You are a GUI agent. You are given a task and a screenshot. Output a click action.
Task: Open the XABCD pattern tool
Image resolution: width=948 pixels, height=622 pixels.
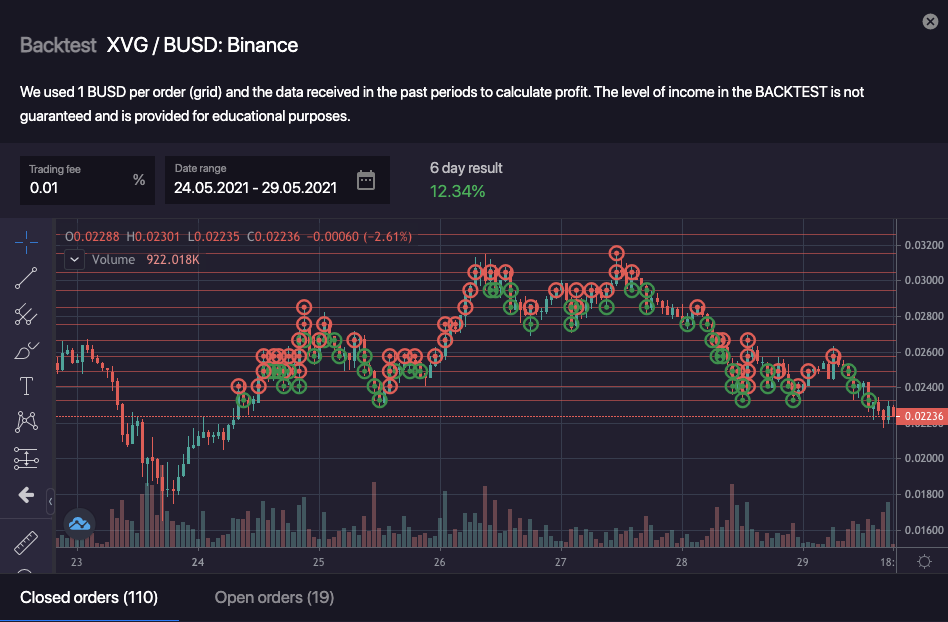pos(26,422)
